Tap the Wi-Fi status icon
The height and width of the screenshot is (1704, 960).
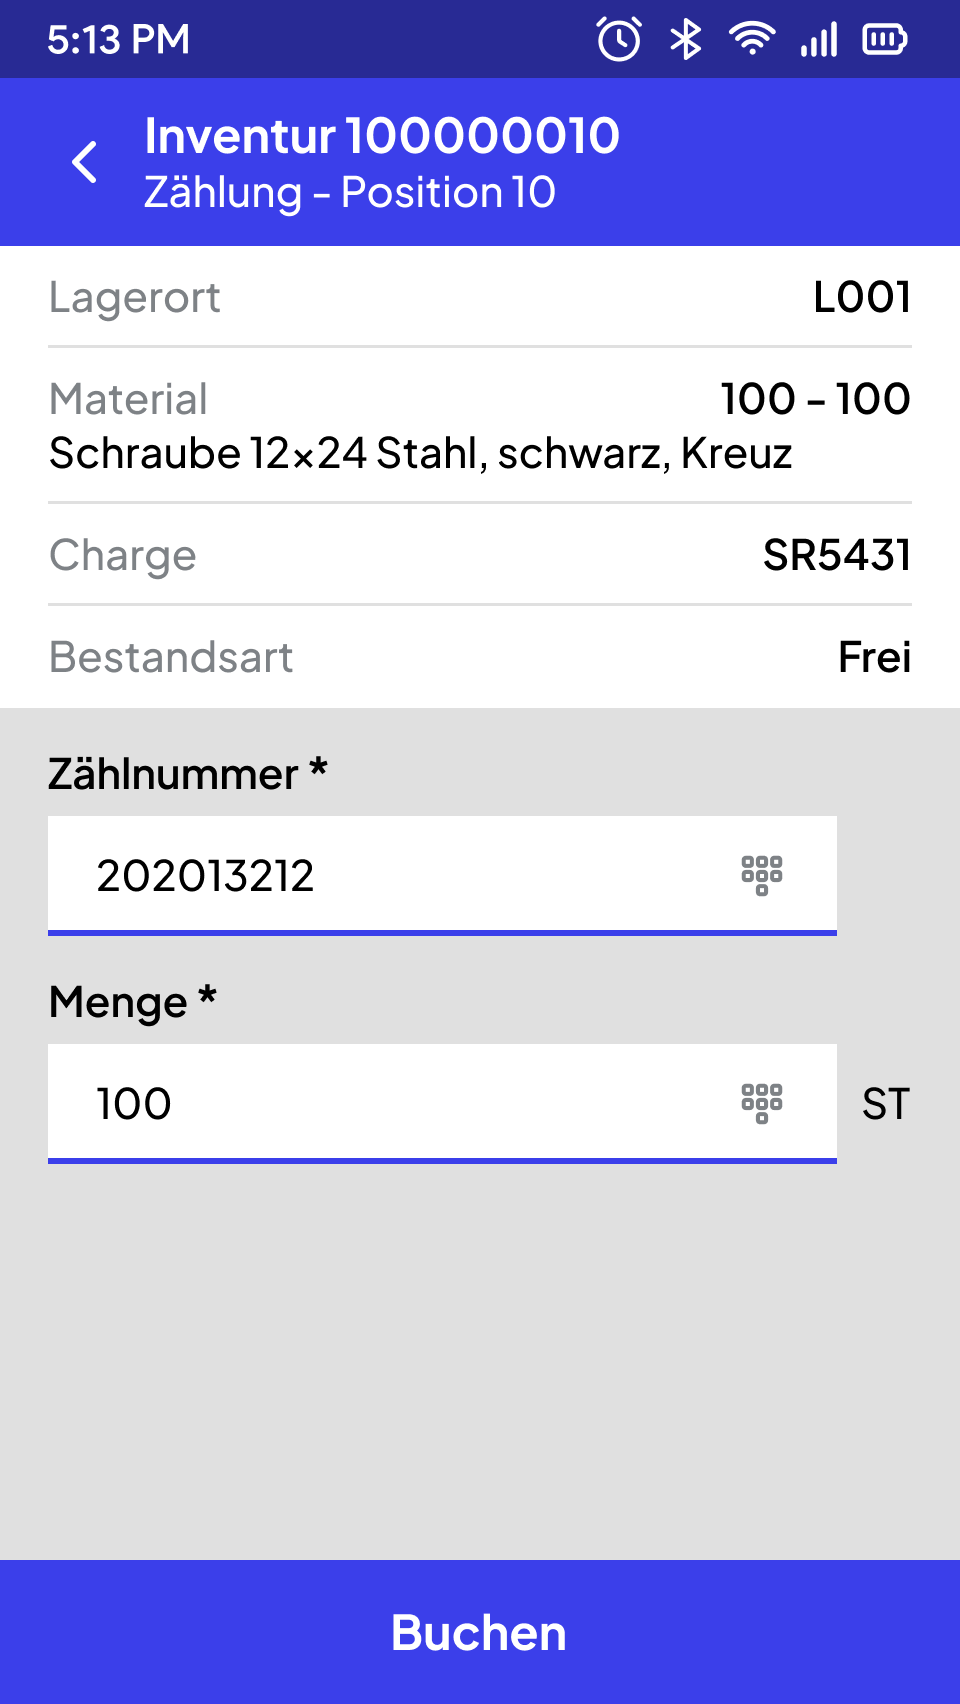(x=752, y=40)
